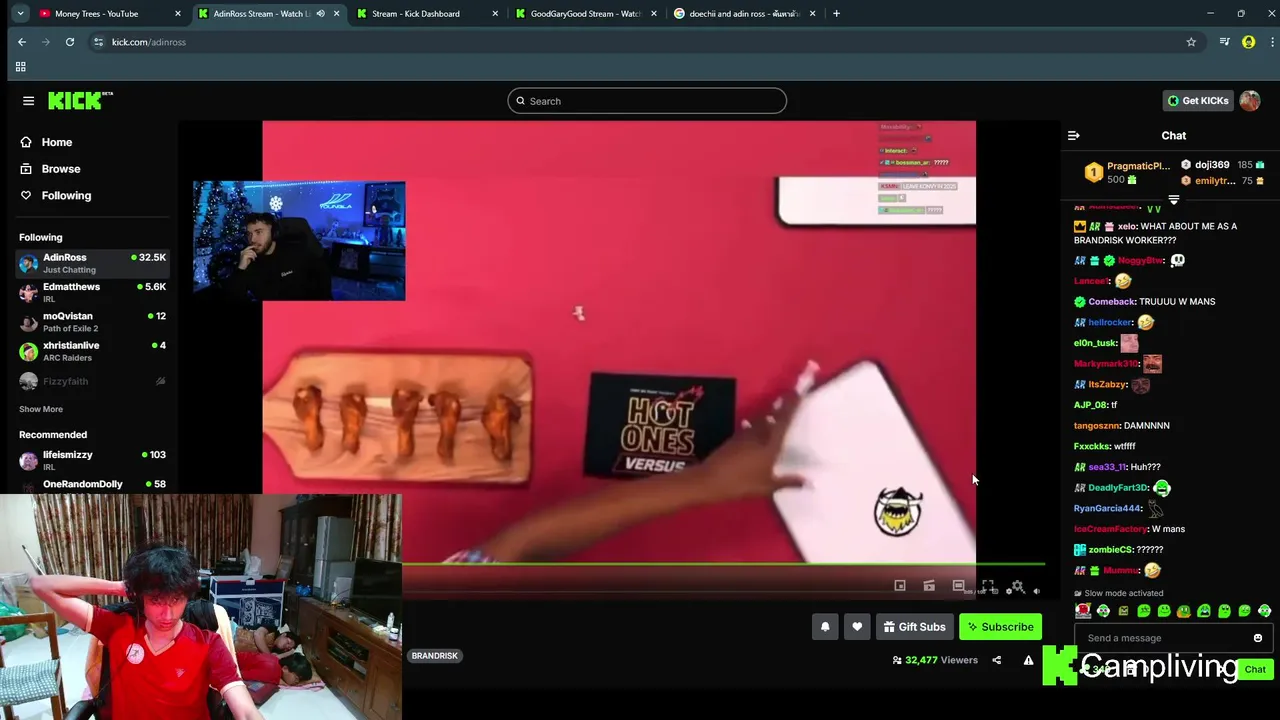
Task: Open the tab search dropdown arrow
Action: point(20,14)
